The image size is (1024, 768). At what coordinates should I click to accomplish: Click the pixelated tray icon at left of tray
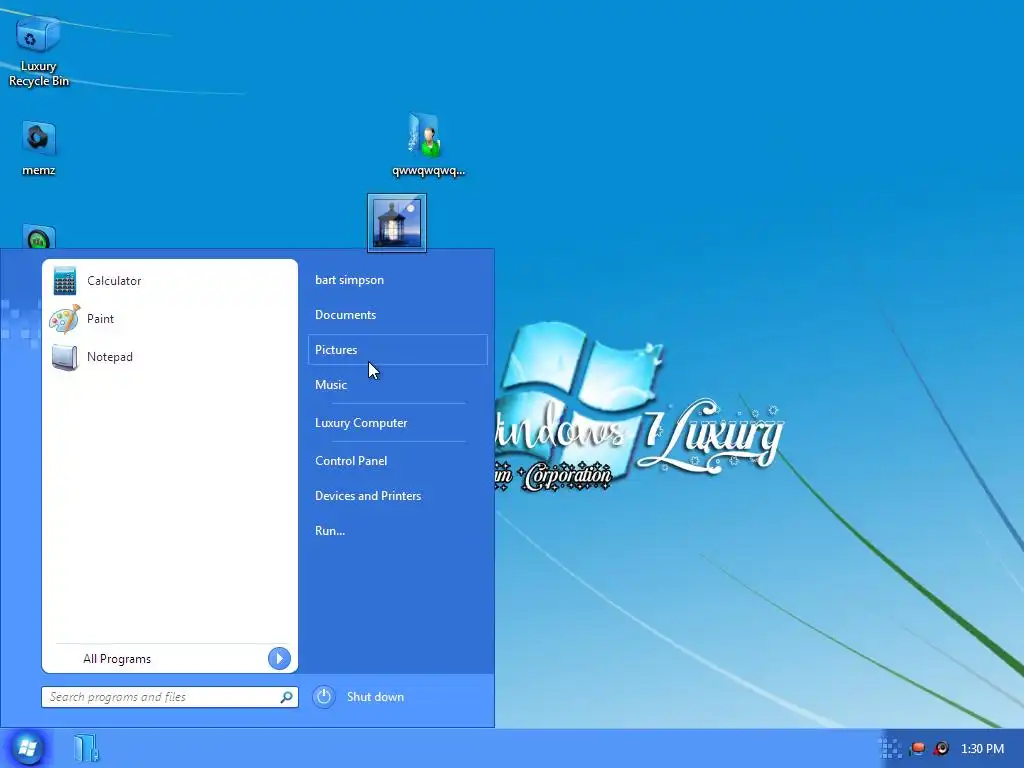pyautogui.click(x=891, y=748)
